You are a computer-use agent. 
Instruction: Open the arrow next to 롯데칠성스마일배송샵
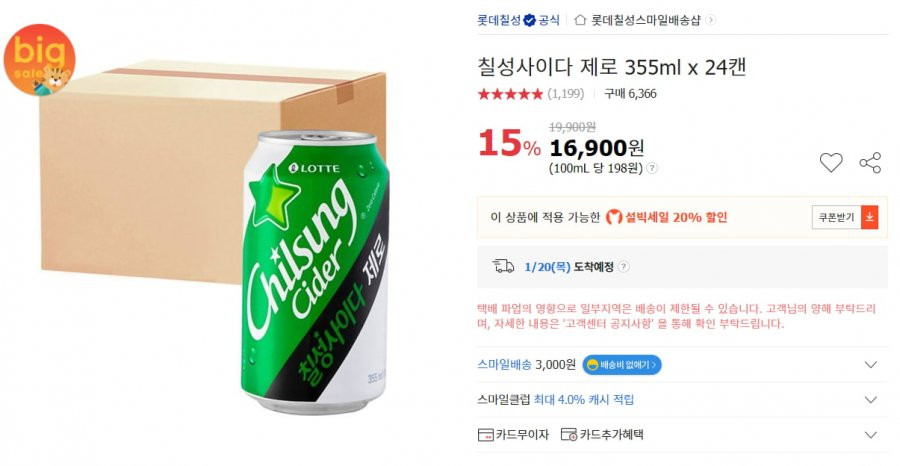click(711, 20)
